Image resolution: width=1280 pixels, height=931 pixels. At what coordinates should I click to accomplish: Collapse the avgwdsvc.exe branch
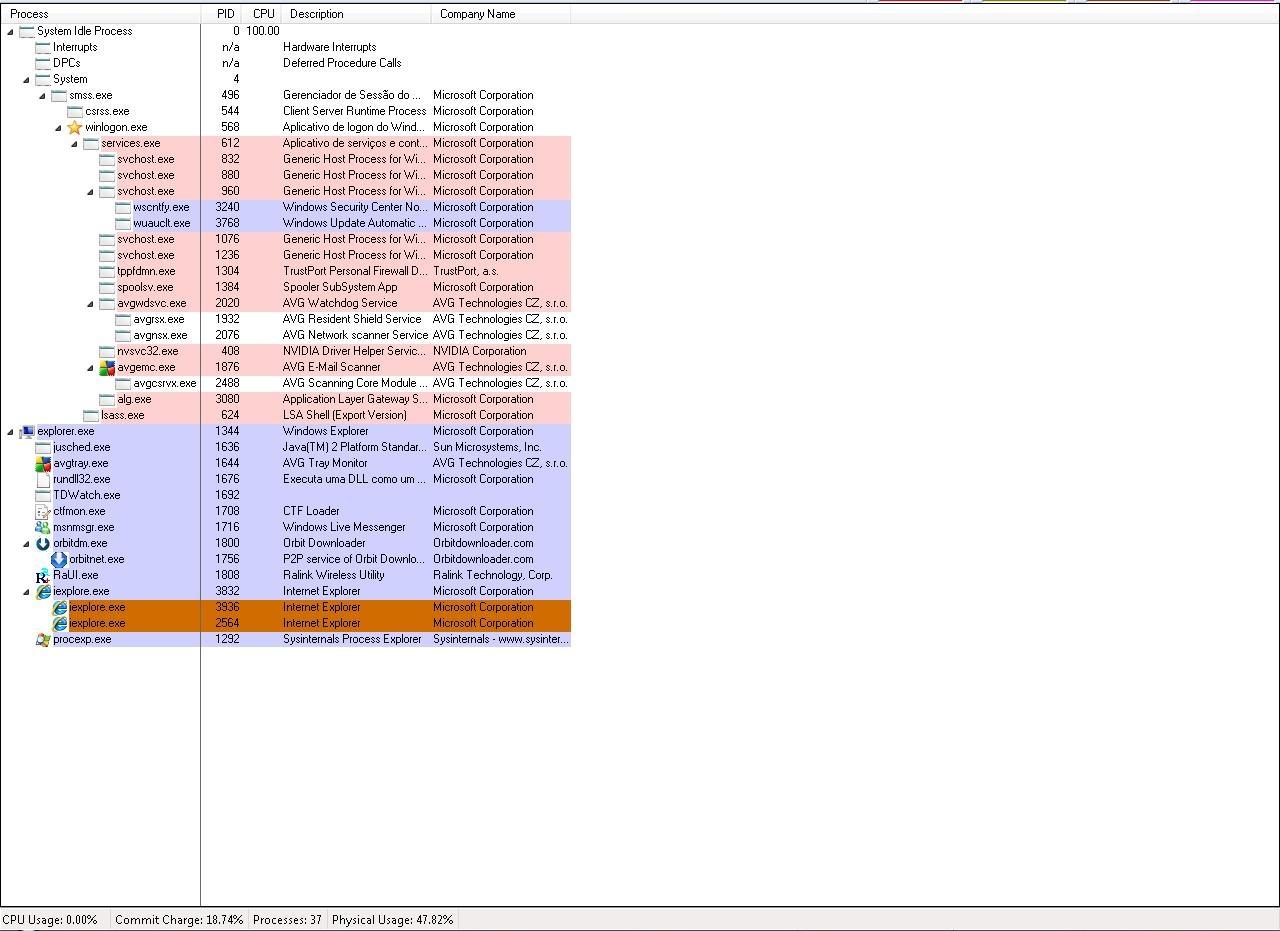91,303
